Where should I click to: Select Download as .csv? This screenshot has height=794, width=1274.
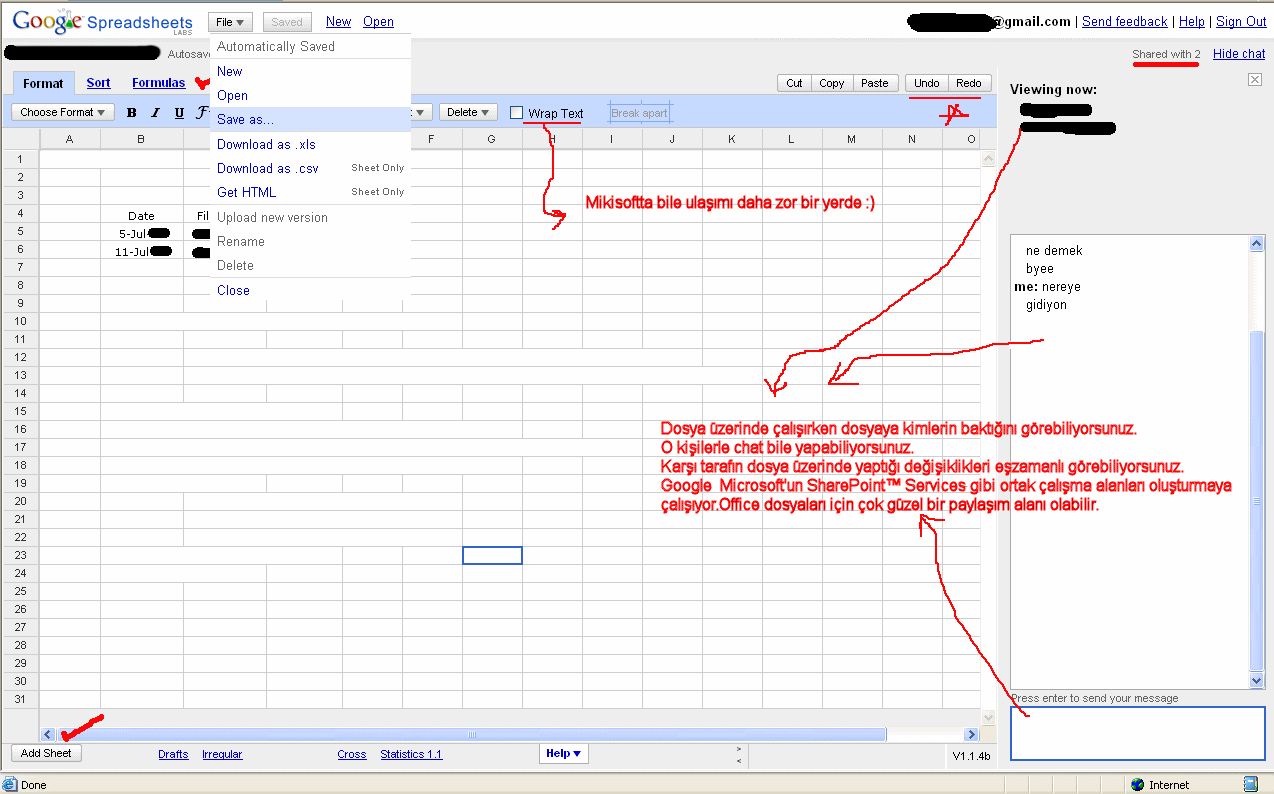point(268,169)
